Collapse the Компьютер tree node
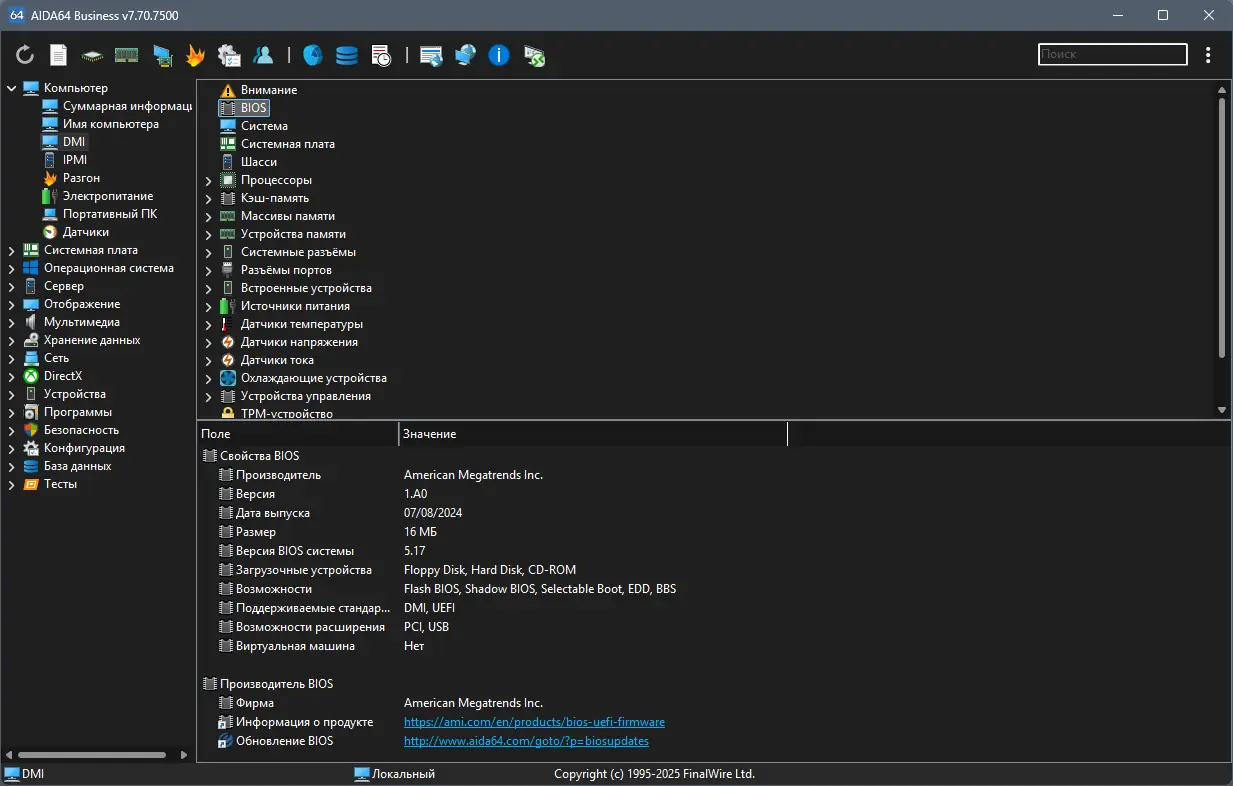 coord(11,88)
